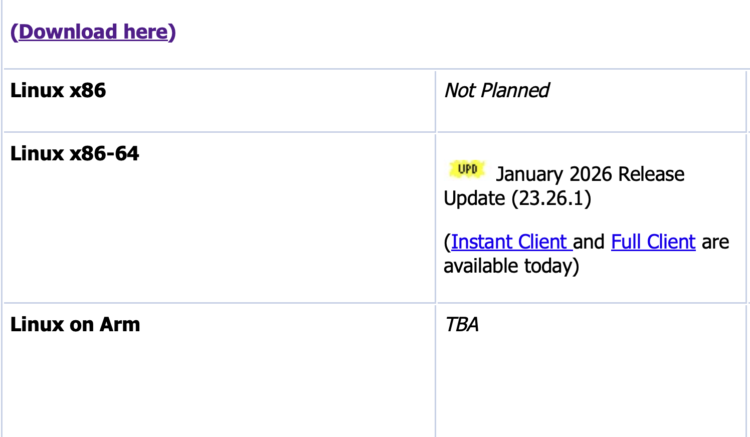Image resolution: width=750 pixels, height=437 pixels.
Task: Click the word "Not" in first row
Action: [x=459, y=90]
